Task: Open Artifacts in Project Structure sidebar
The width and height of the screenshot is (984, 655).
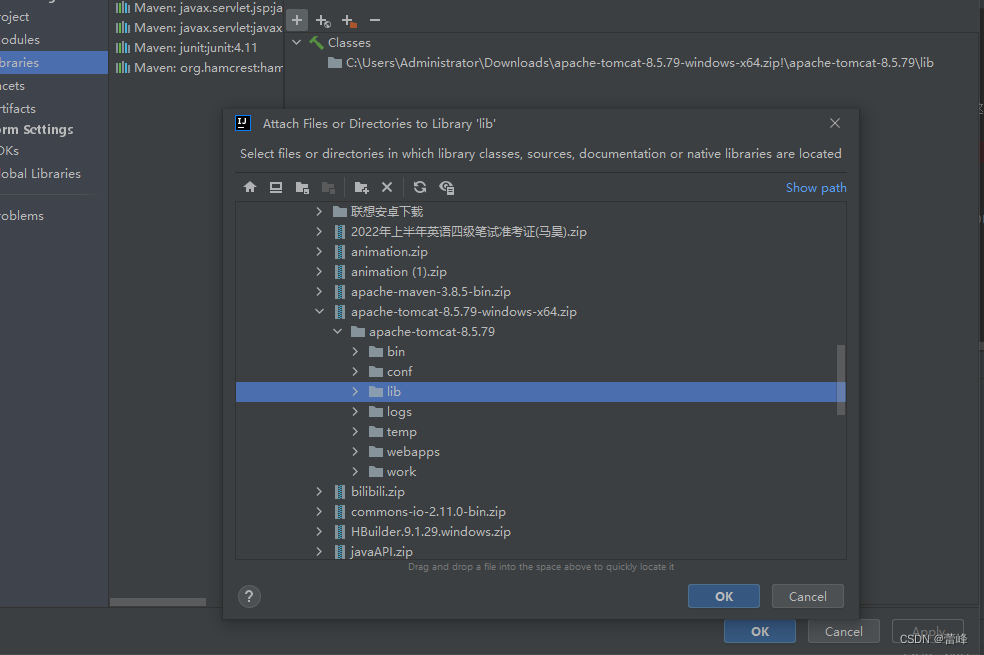Action: (x=54, y=109)
